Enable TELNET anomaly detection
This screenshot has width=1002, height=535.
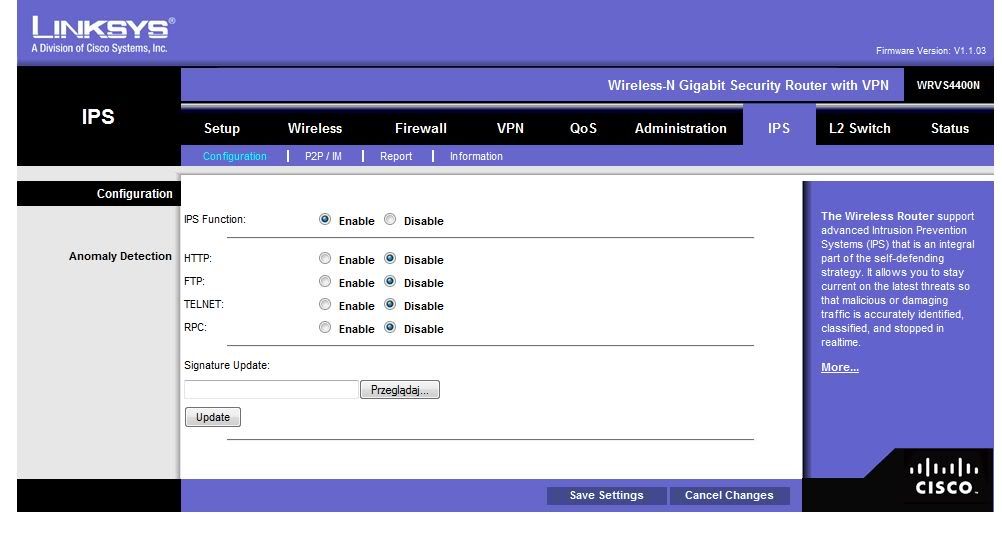325,305
